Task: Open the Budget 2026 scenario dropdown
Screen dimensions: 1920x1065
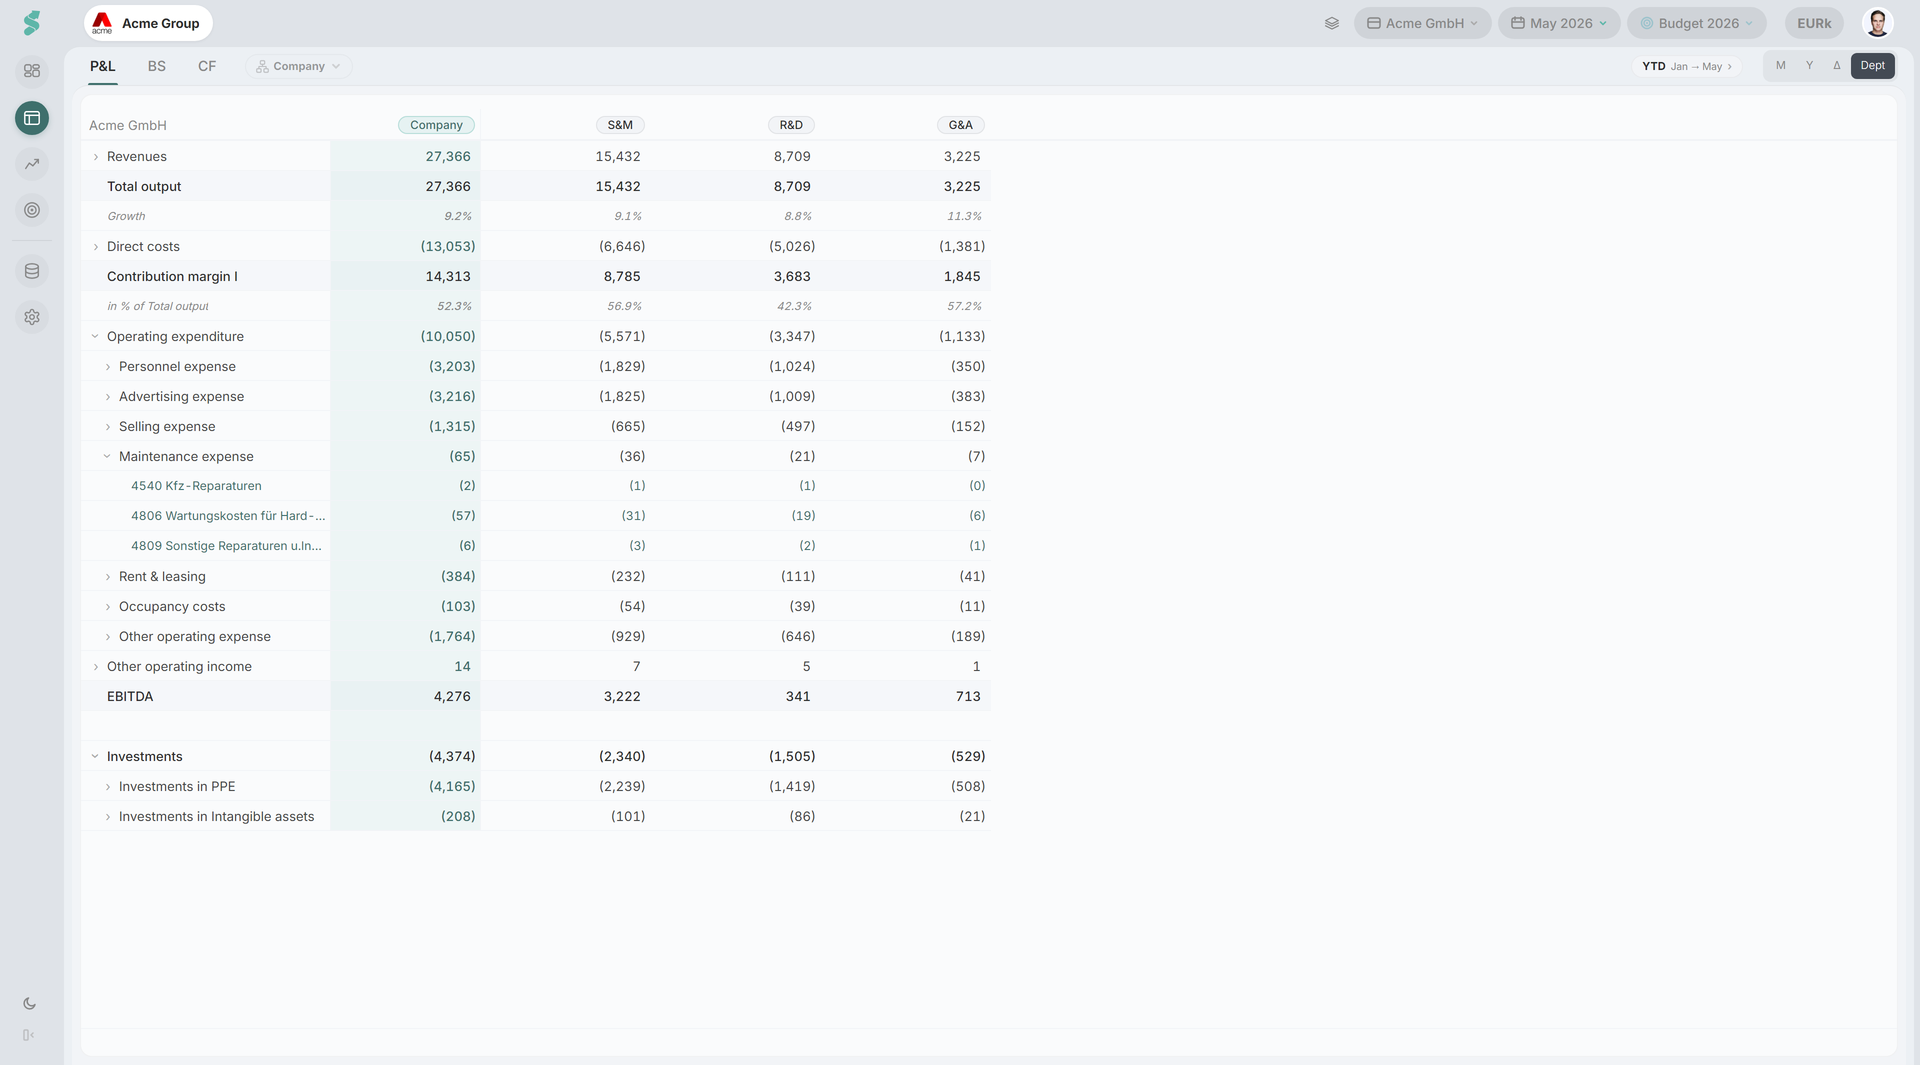Action: [1696, 23]
